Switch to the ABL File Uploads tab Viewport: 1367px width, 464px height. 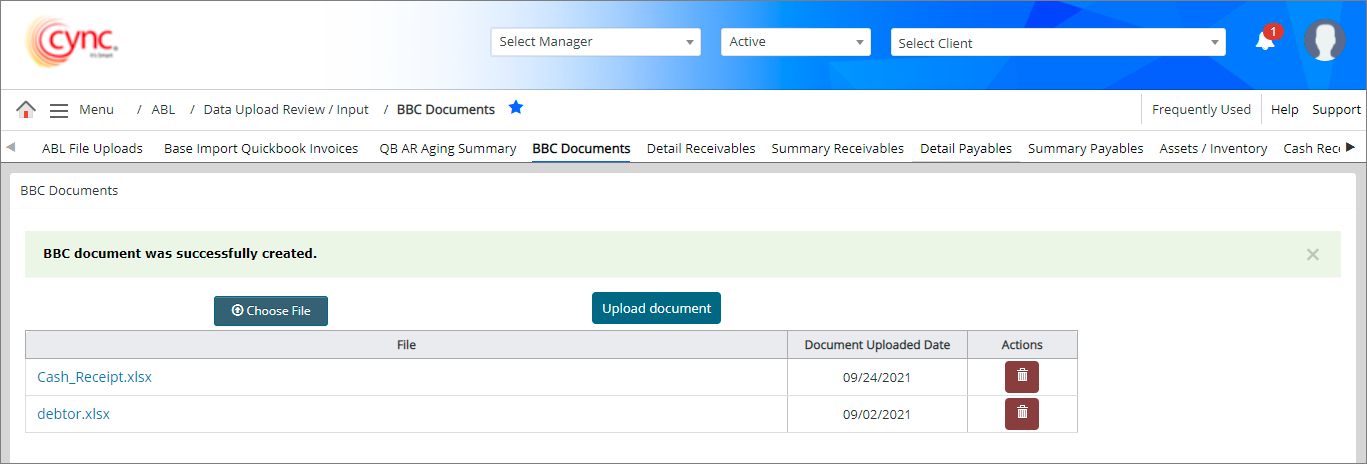(x=92, y=149)
